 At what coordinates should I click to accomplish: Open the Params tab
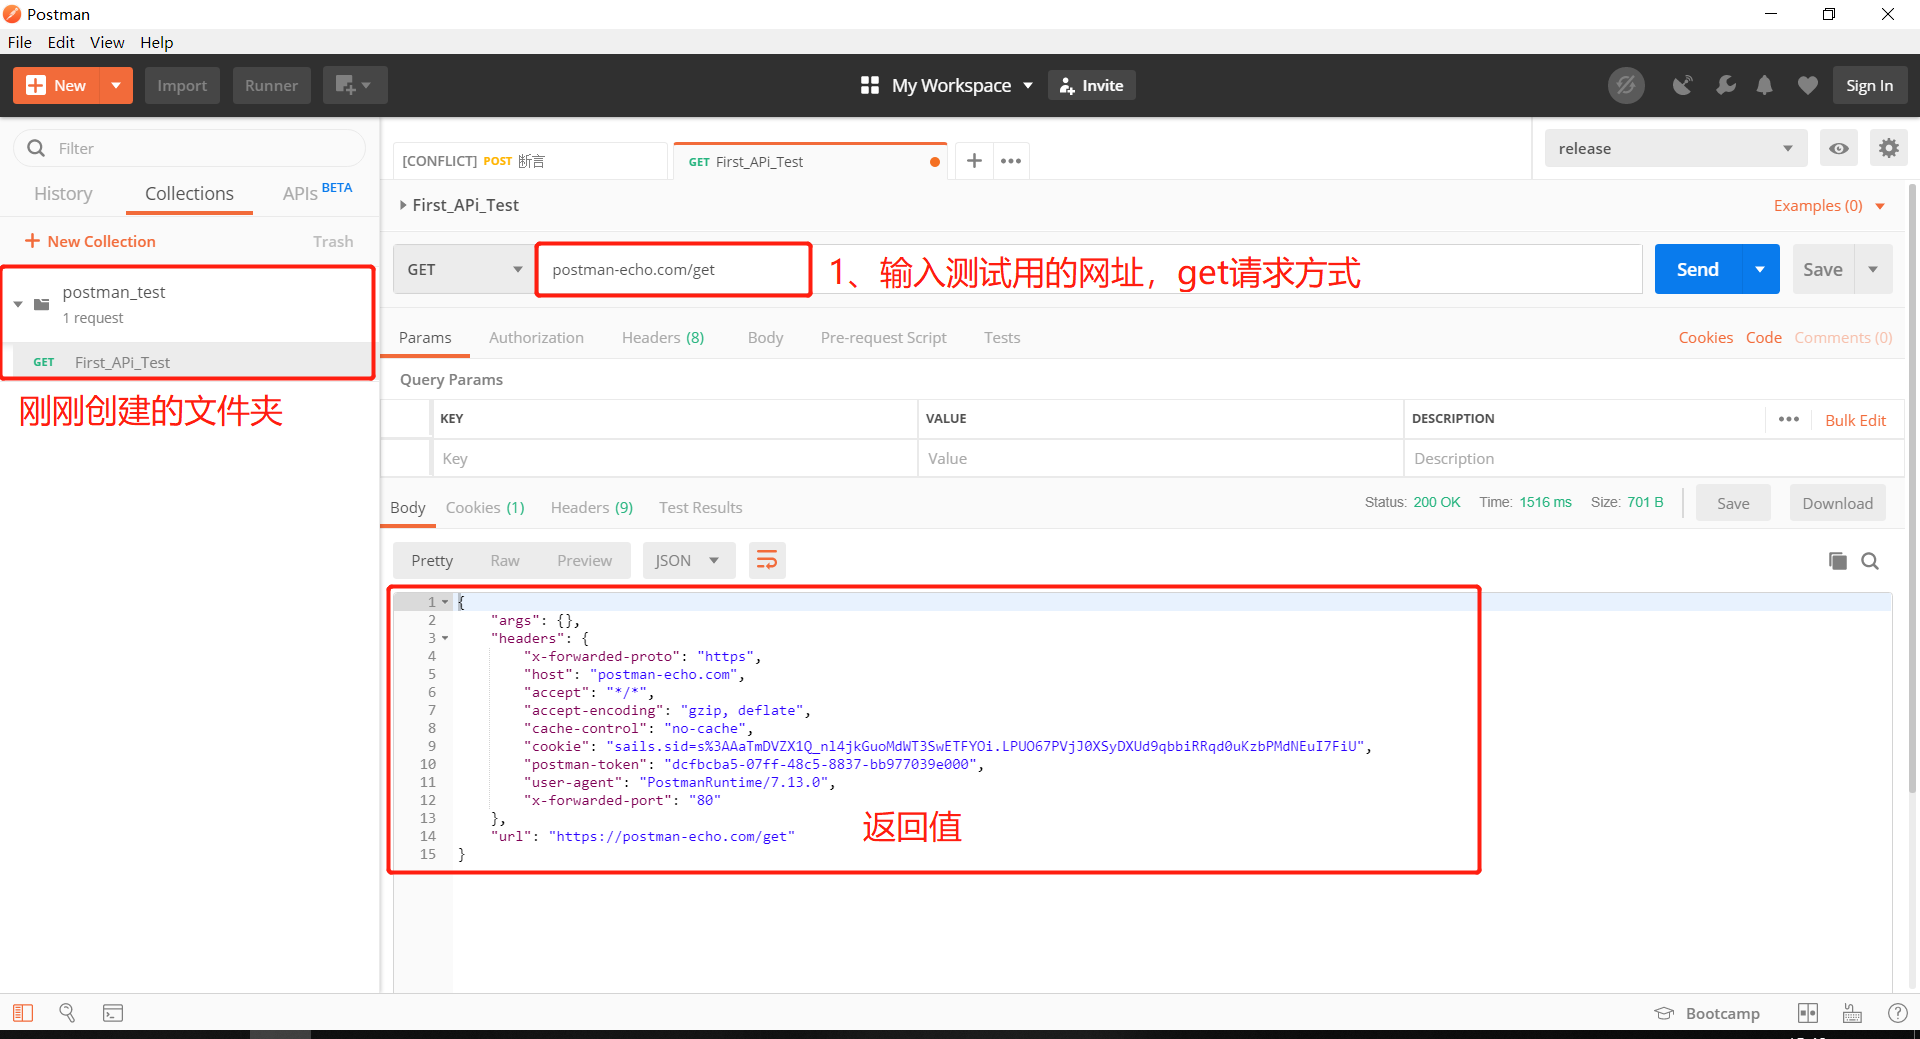(x=425, y=338)
